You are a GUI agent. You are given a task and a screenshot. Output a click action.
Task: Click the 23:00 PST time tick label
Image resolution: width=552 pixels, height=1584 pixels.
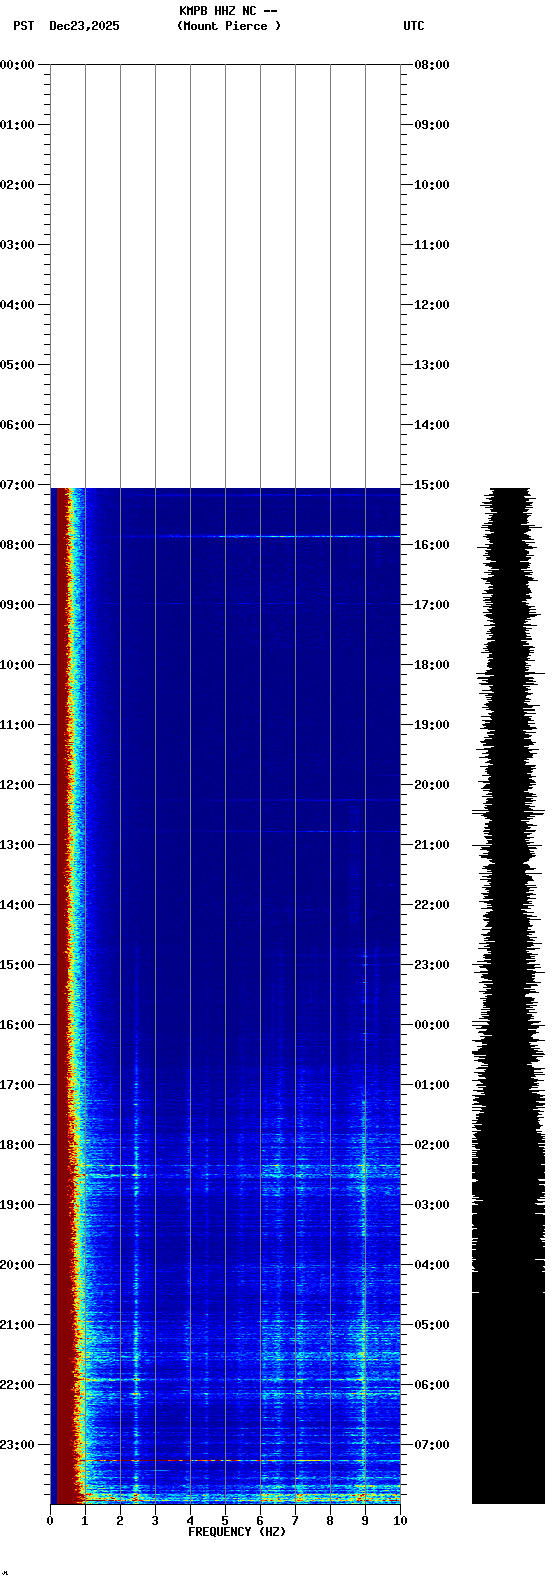pos(18,1445)
